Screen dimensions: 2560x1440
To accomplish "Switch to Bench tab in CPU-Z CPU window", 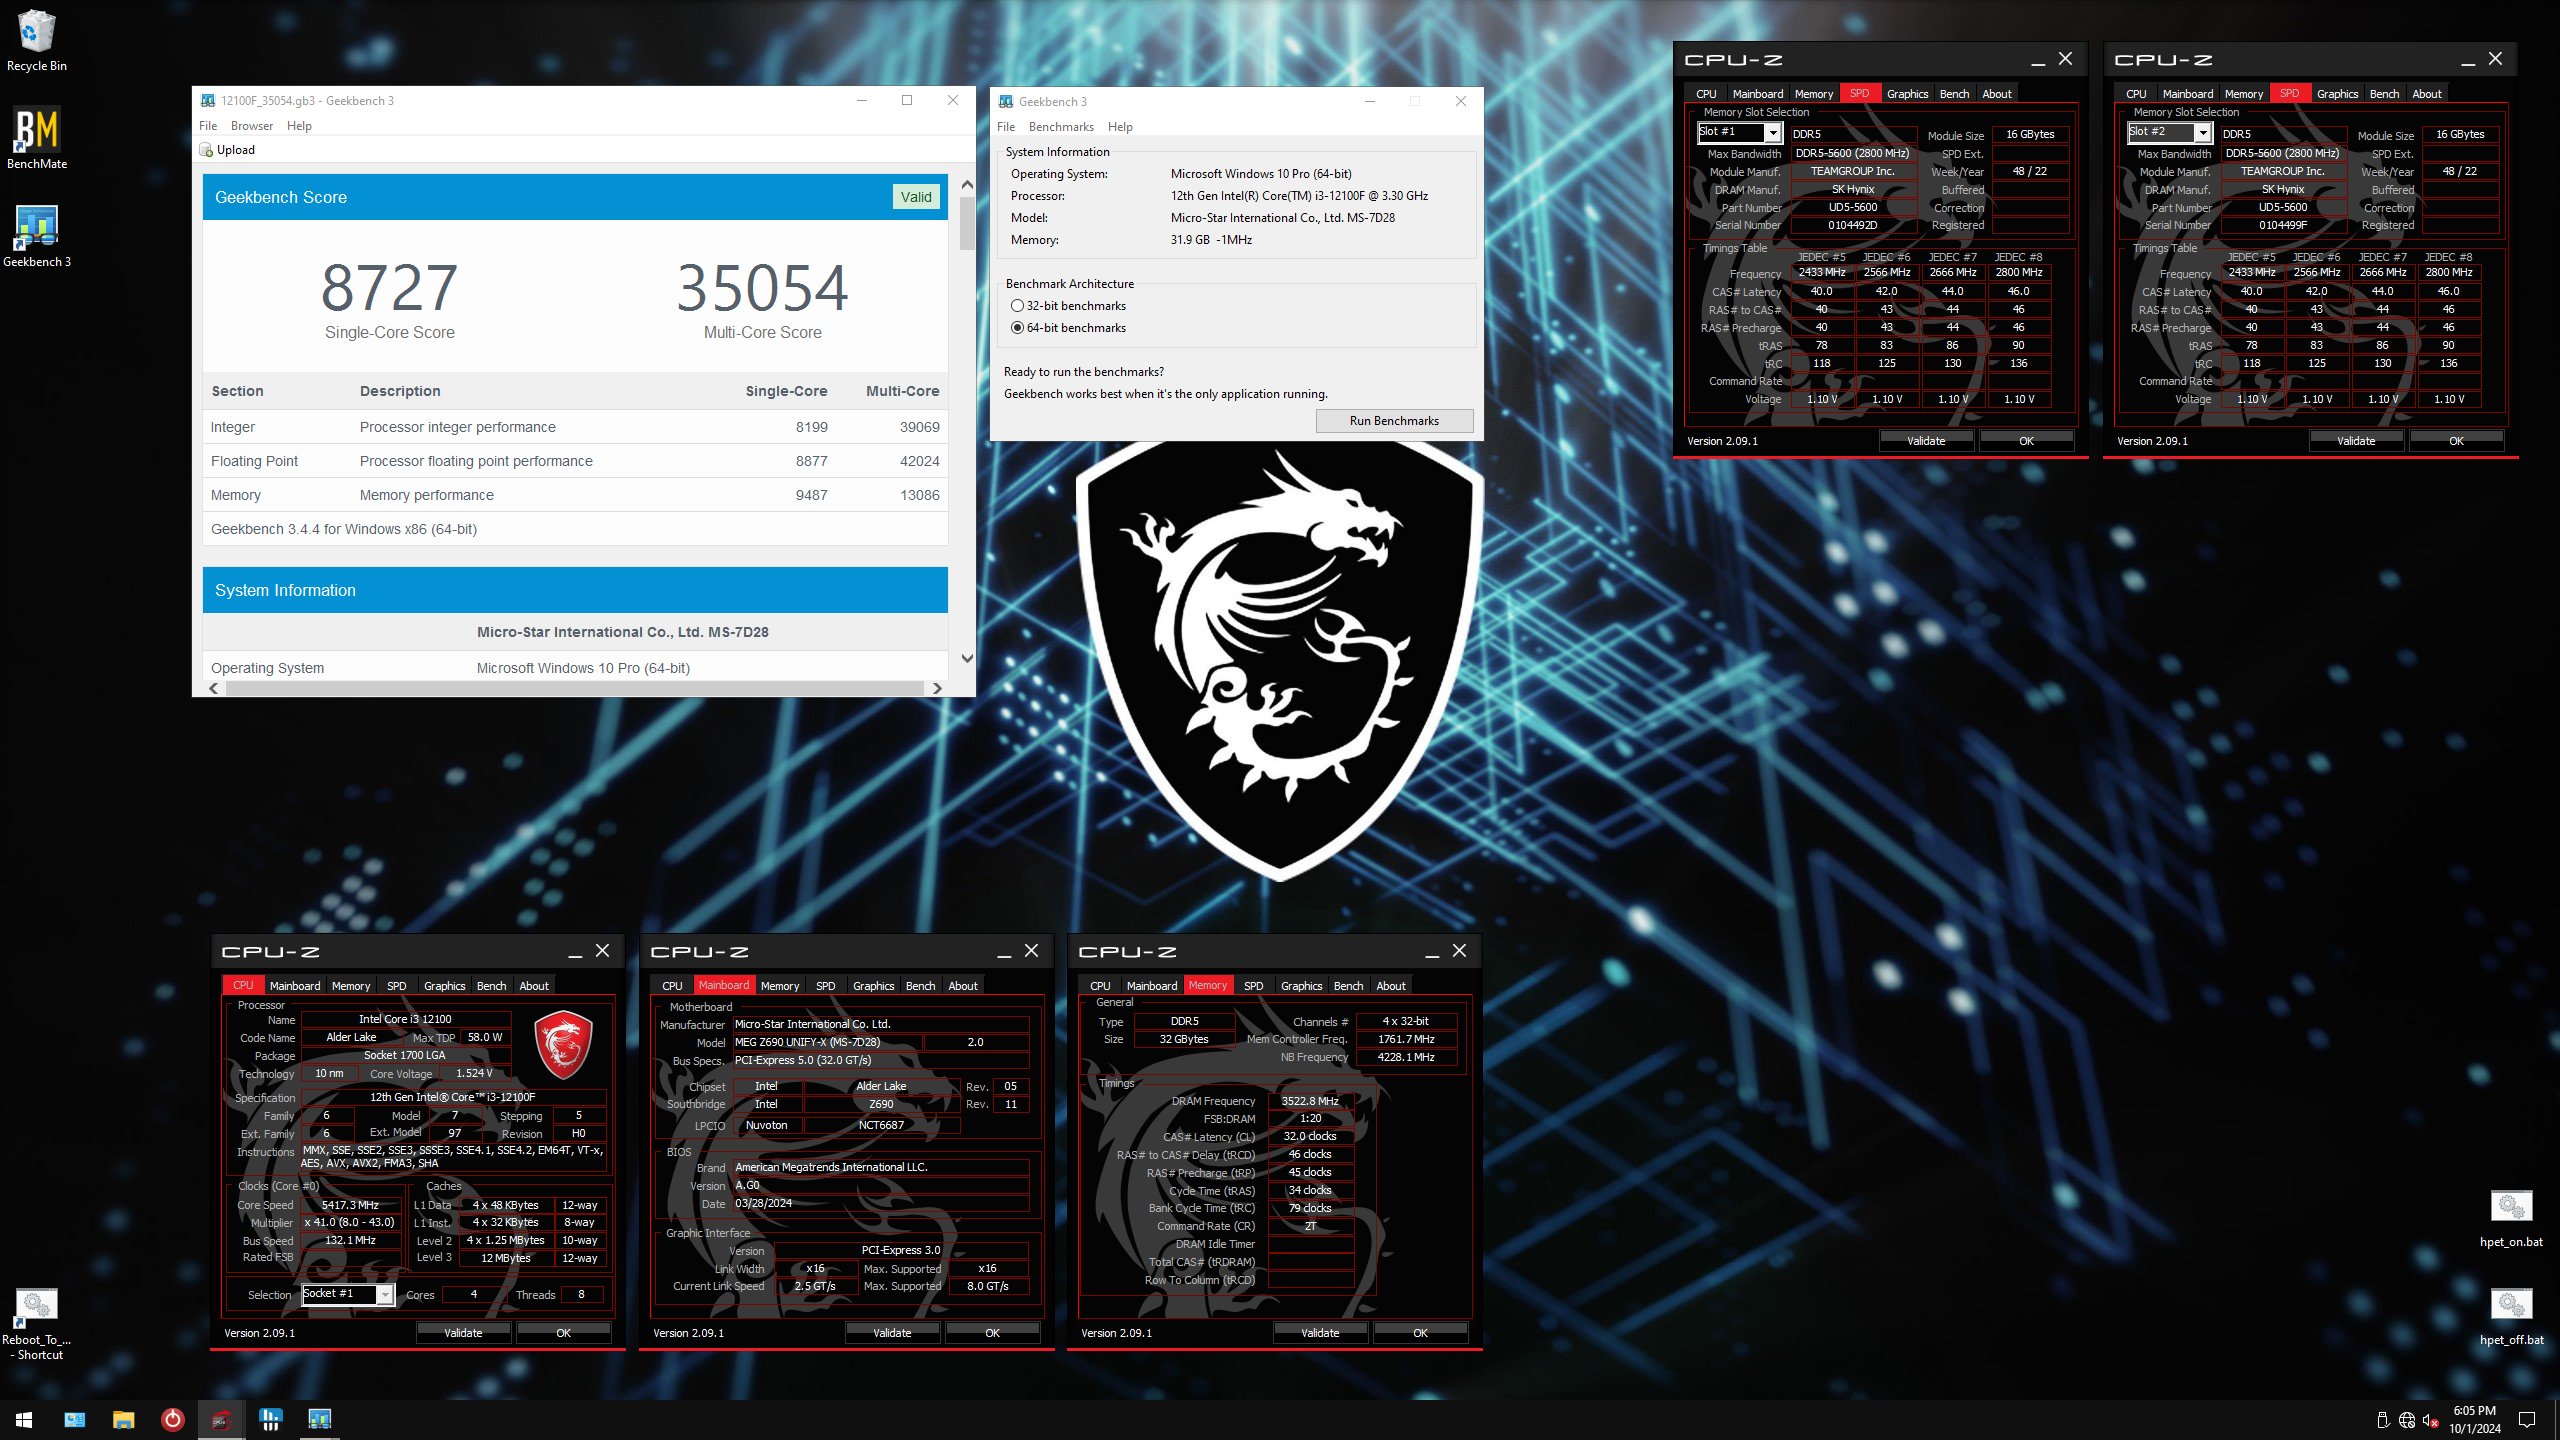I will click(x=491, y=986).
